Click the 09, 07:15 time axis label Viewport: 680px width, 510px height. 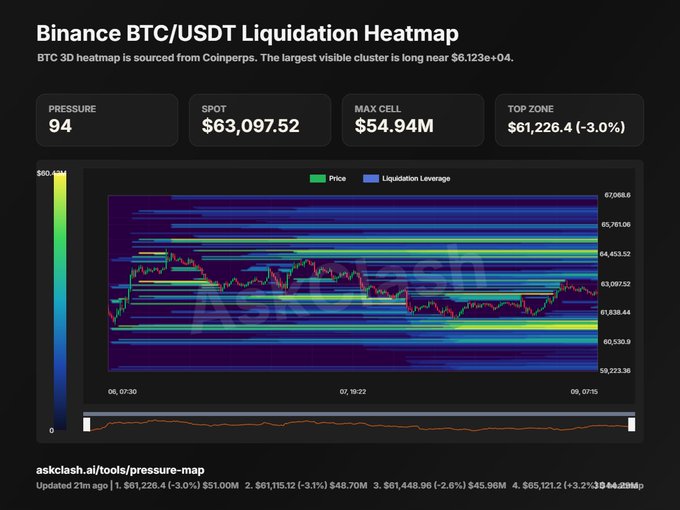click(584, 392)
